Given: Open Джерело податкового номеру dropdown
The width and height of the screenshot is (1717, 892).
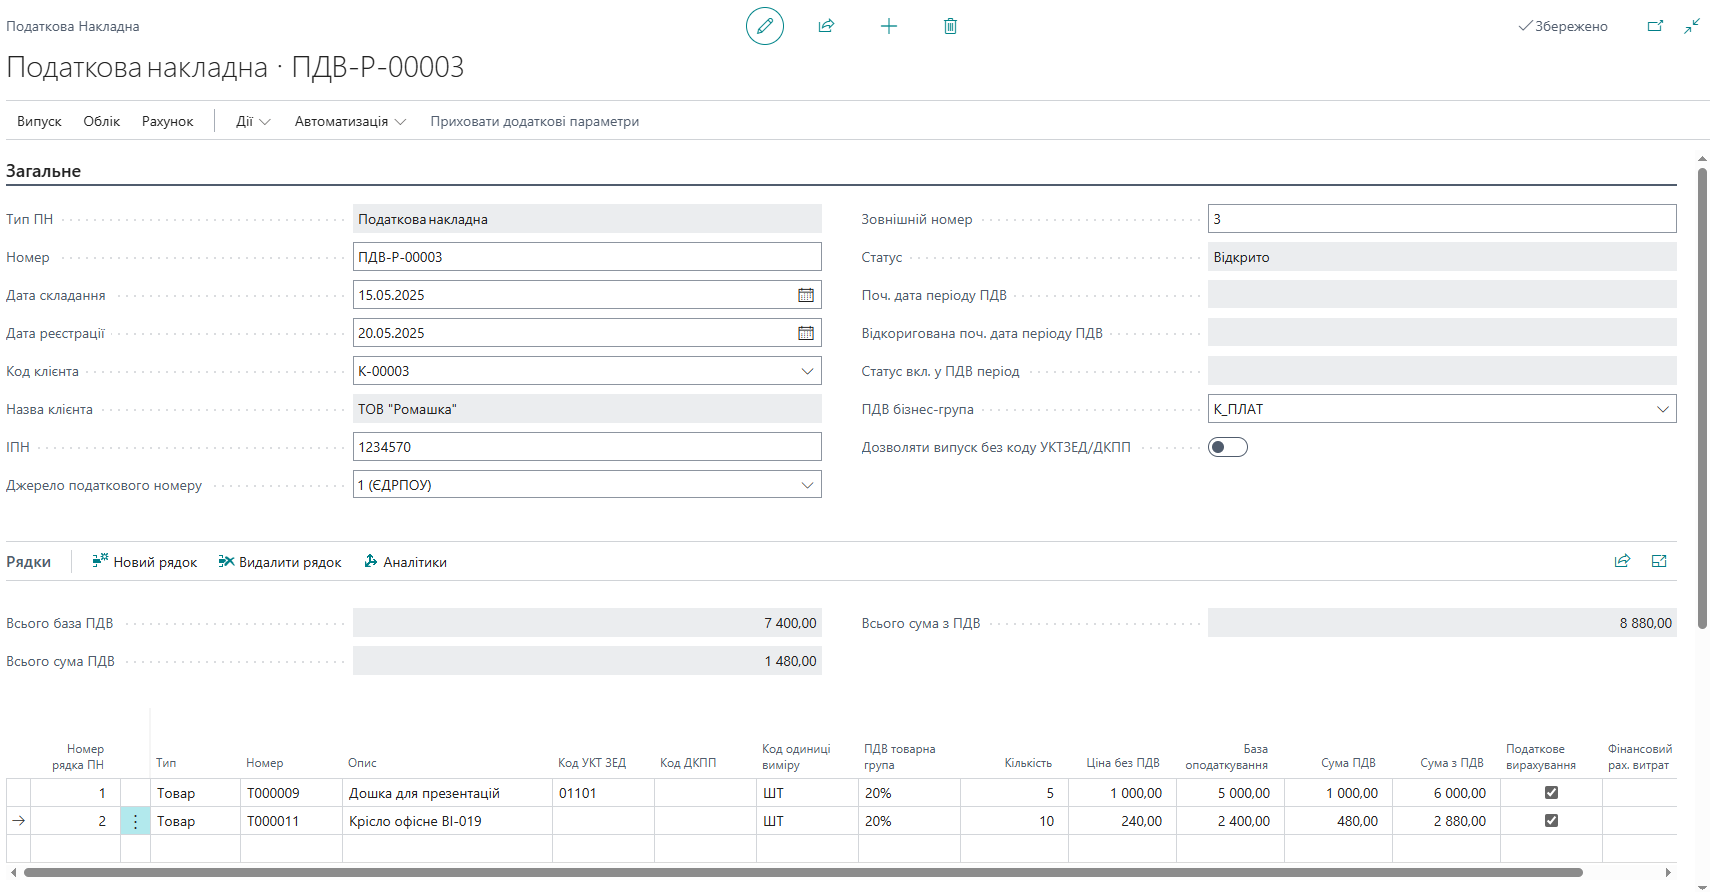Looking at the screenshot, I should [807, 485].
